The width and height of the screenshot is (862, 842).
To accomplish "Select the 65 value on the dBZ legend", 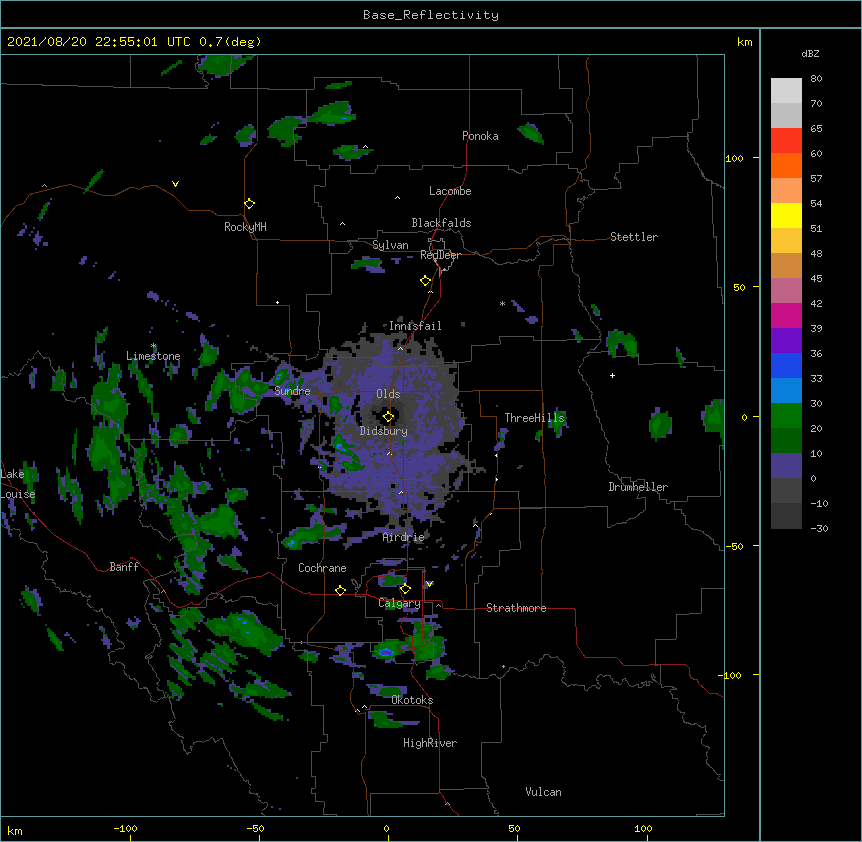I will pyautogui.click(x=816, y=129).
